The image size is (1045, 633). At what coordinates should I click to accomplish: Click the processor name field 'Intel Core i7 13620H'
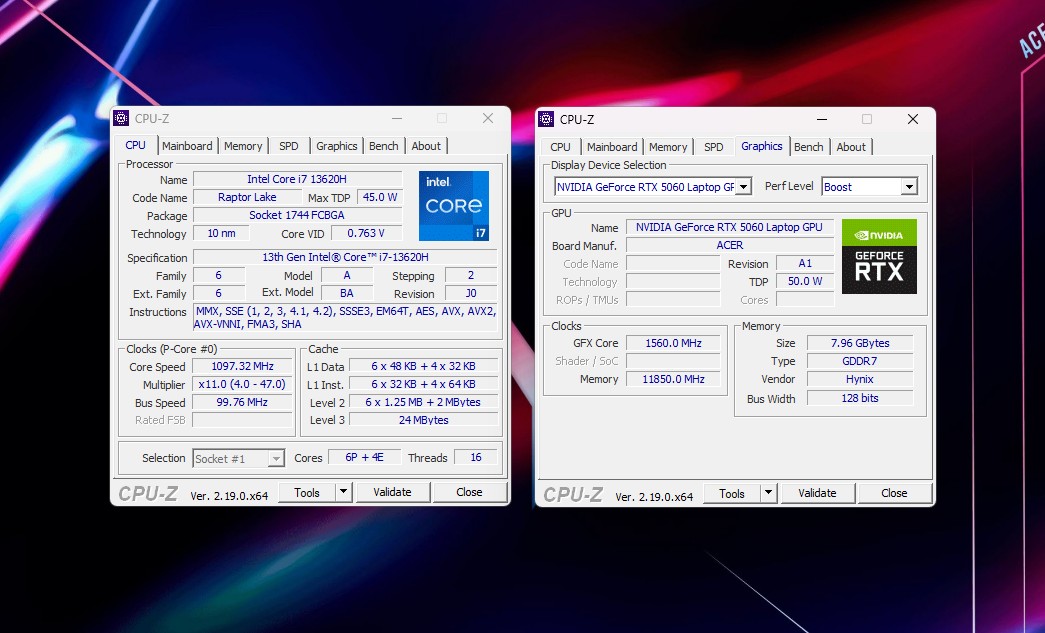(x=297, y=179)
